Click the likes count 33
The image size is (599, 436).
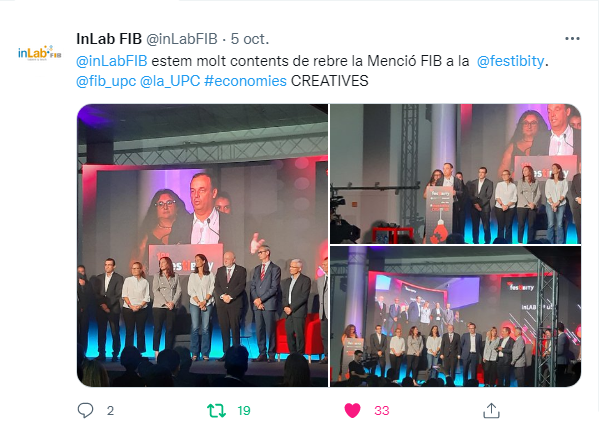(x=382, y=411)
